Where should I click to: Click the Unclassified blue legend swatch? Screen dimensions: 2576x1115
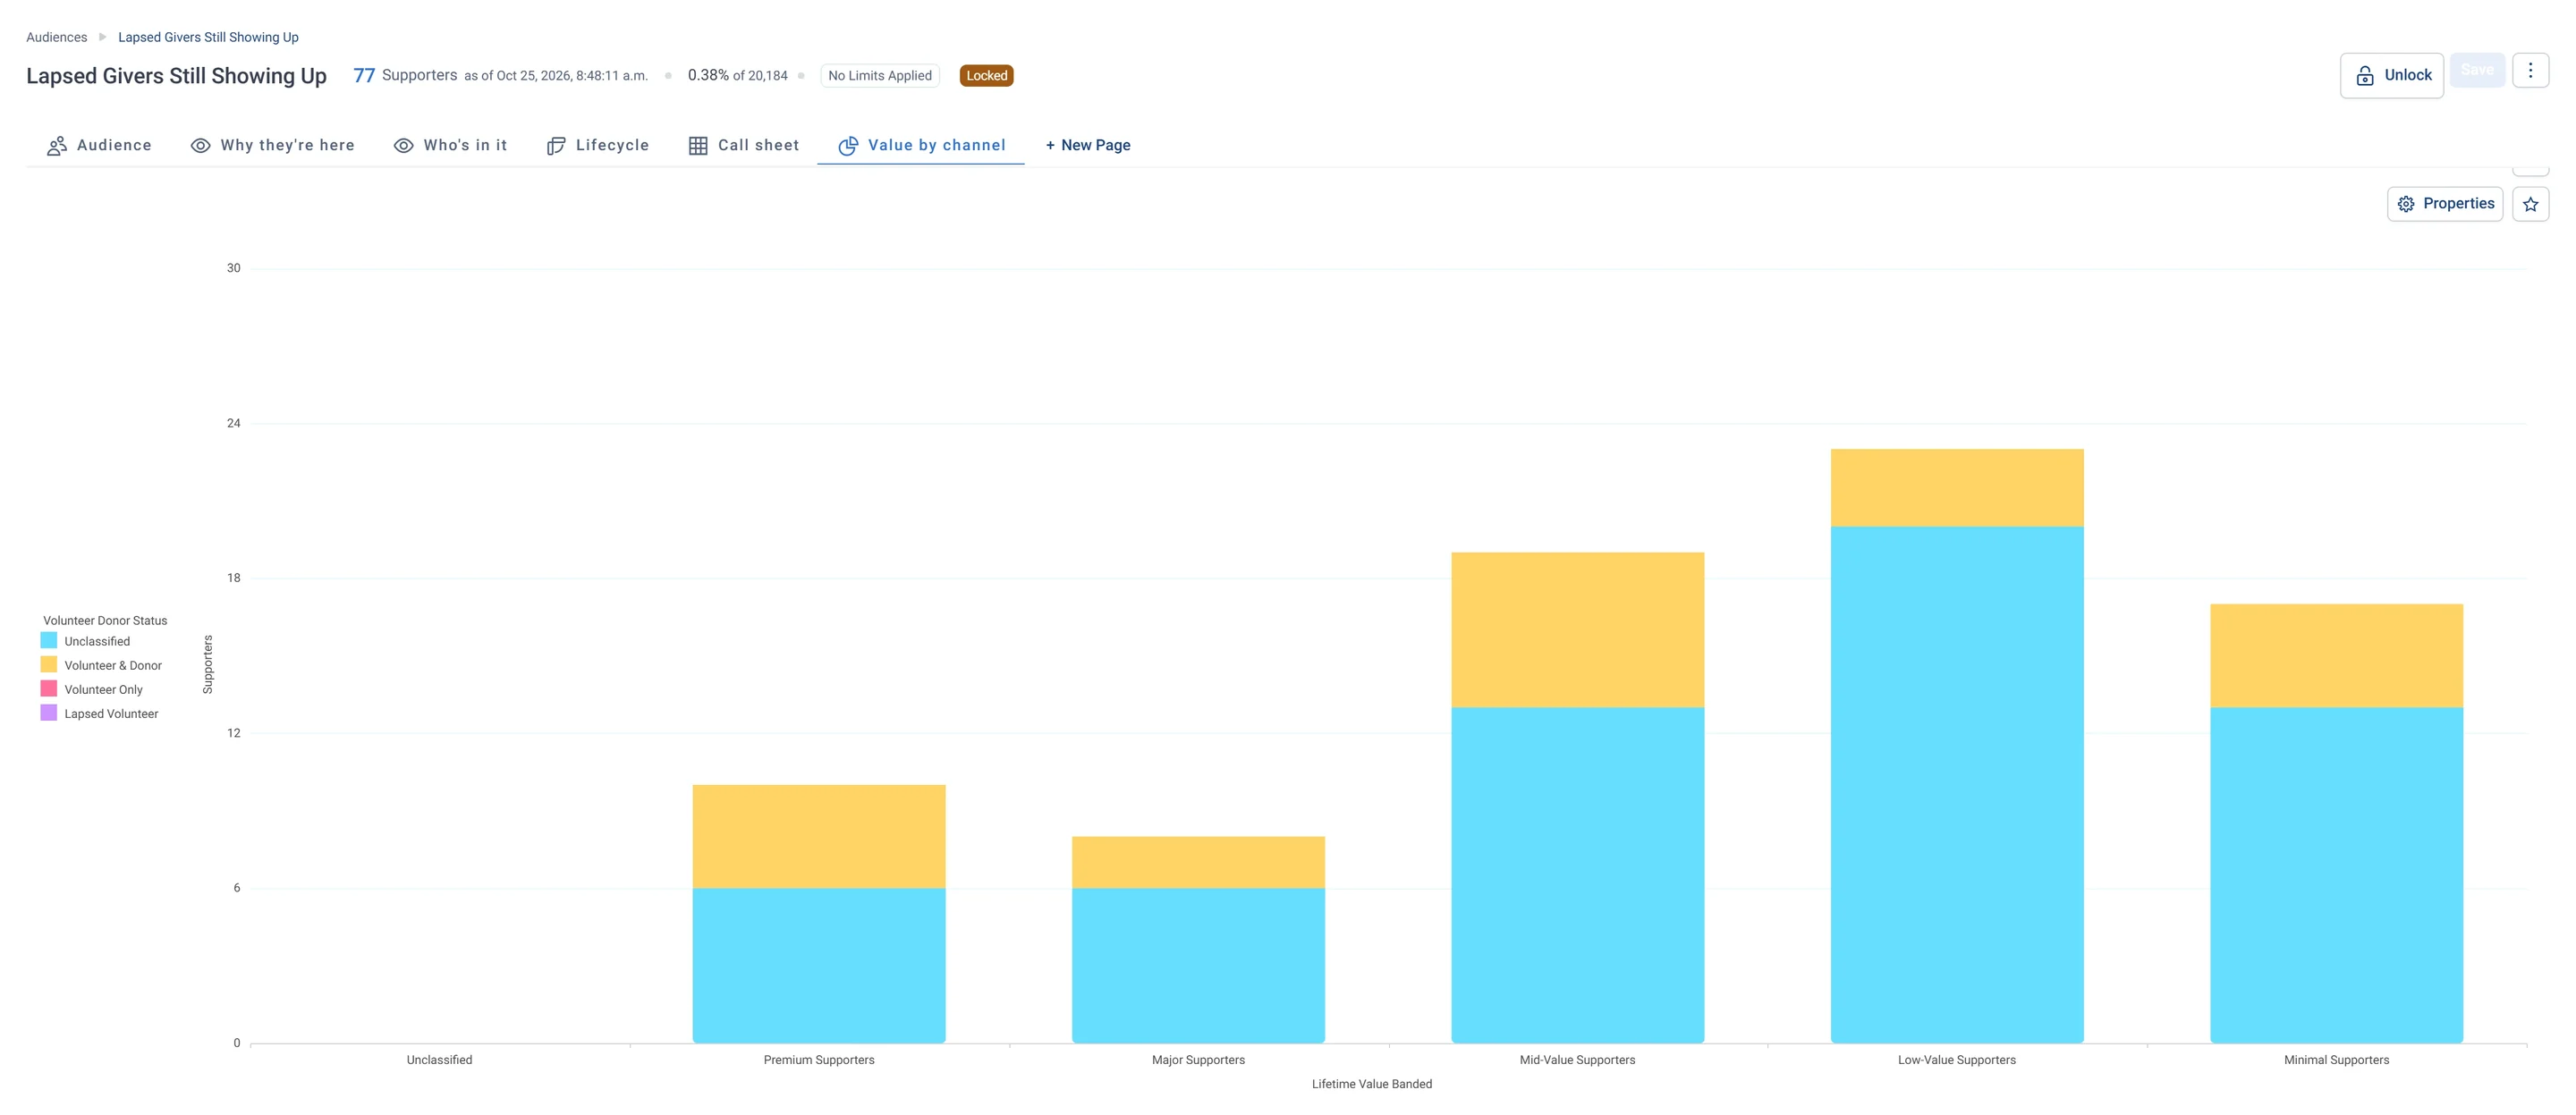click(x=48, y=641)
